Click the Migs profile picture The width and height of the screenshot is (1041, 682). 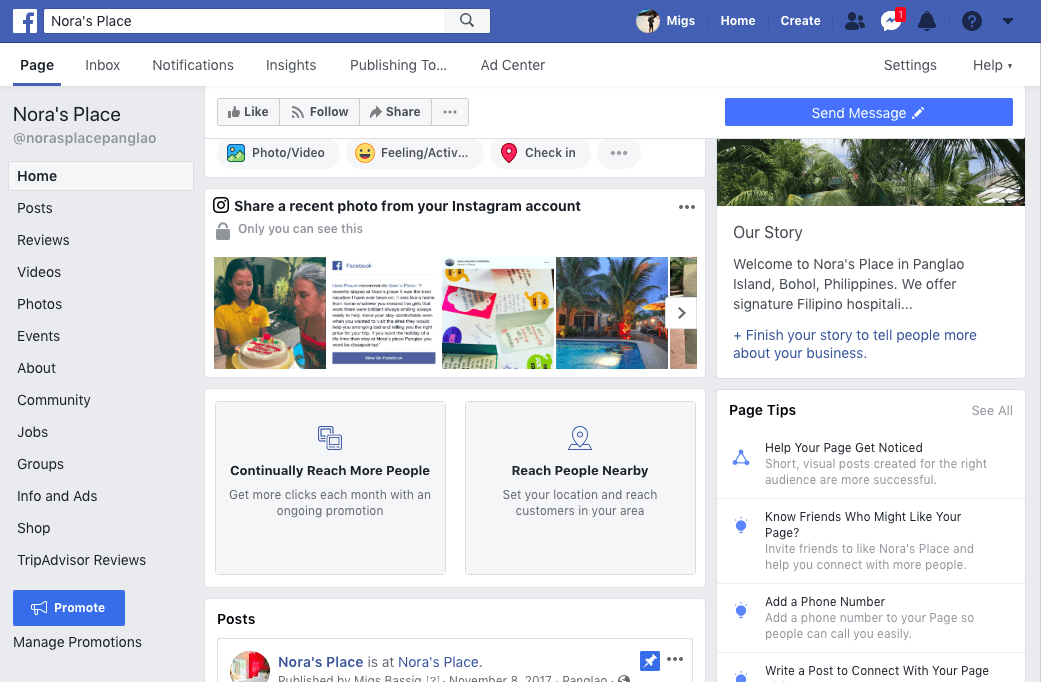648,21
